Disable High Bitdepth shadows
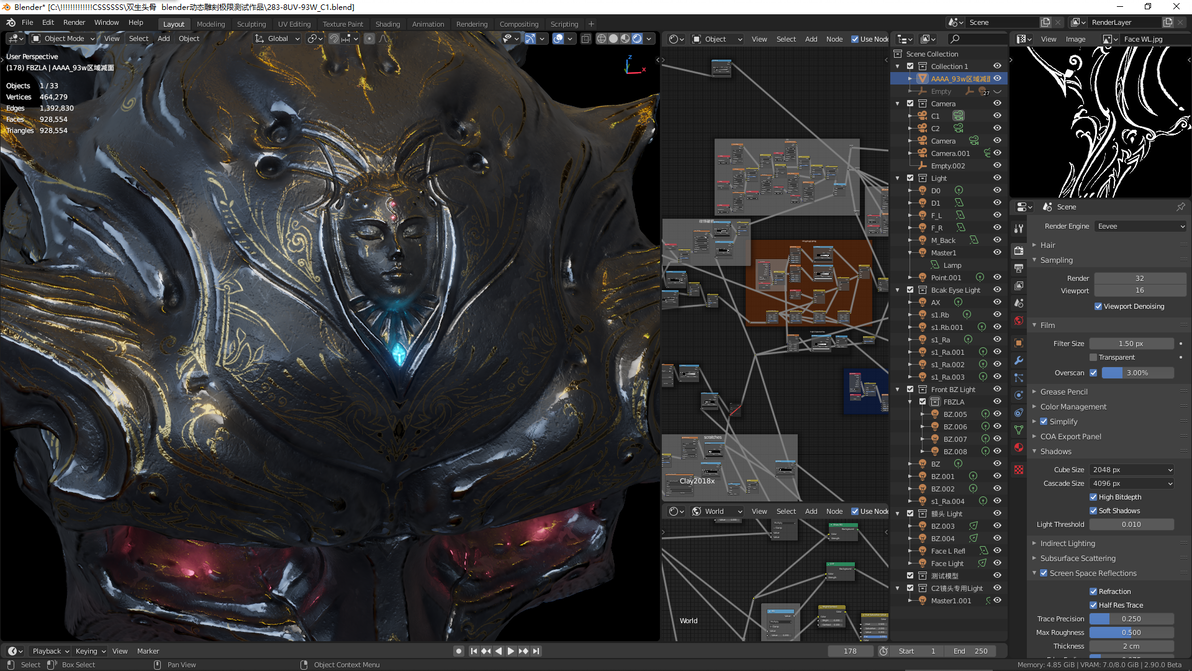1192x671 pixels. point(1093,497)
